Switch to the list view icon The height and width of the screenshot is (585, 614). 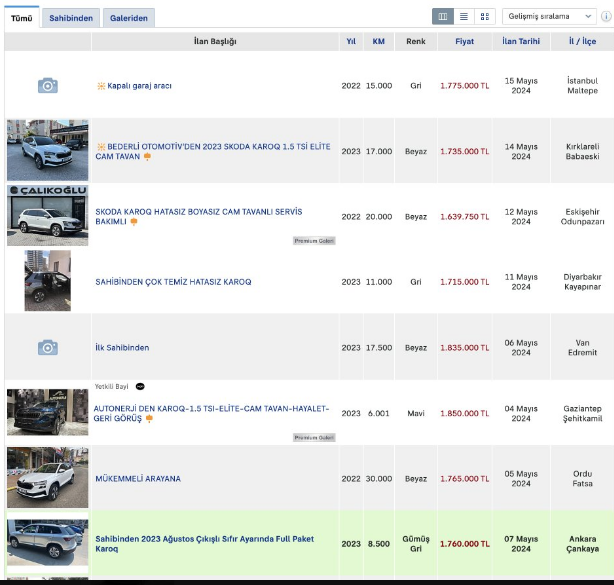click(464, 16)
